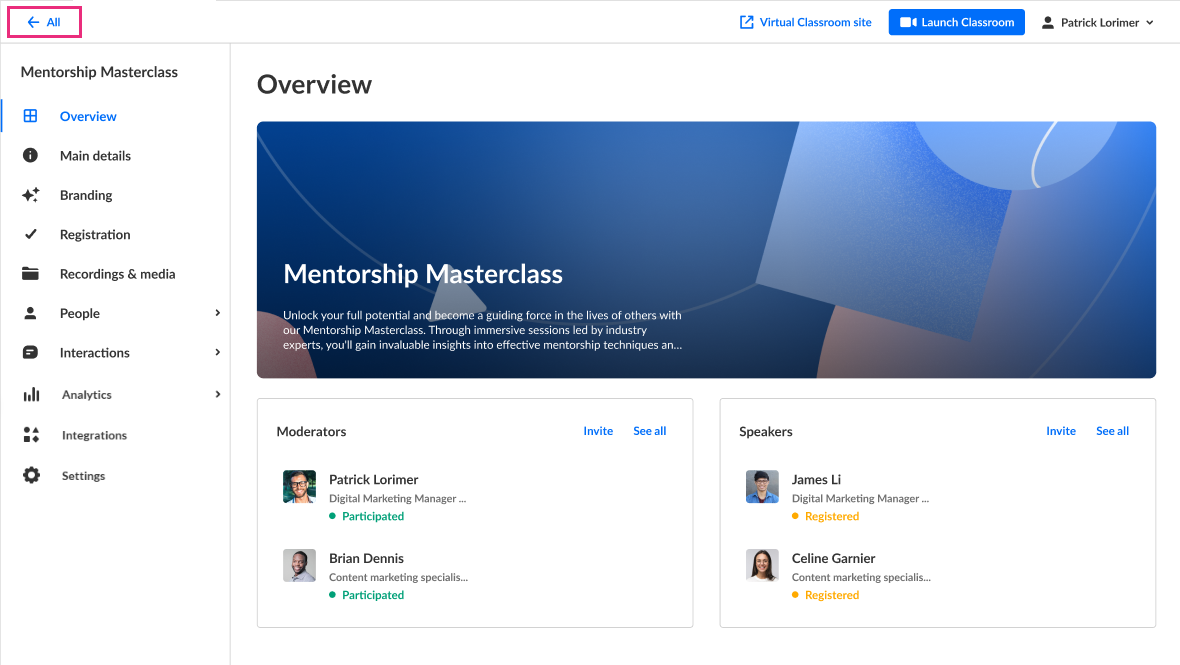Viewport: 1180px width, 665px height.
Task: Click James Li's avatar photo
Action: [762, 487]
